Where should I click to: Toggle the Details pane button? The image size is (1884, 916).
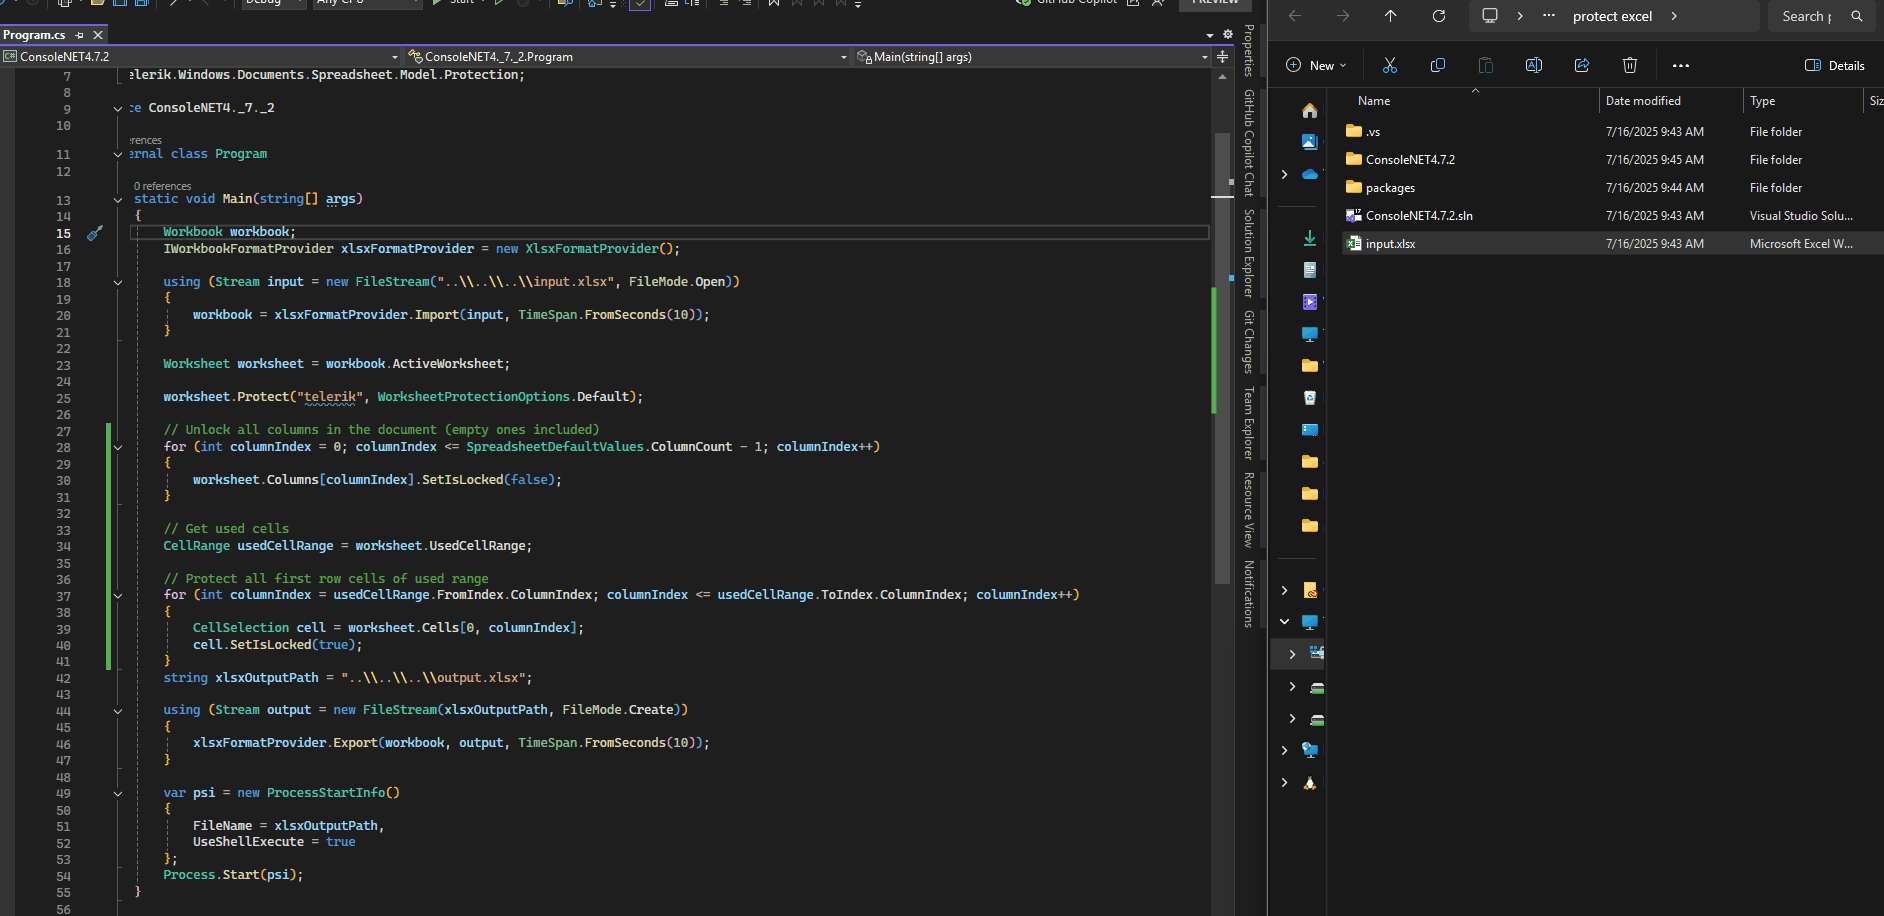1834,65
